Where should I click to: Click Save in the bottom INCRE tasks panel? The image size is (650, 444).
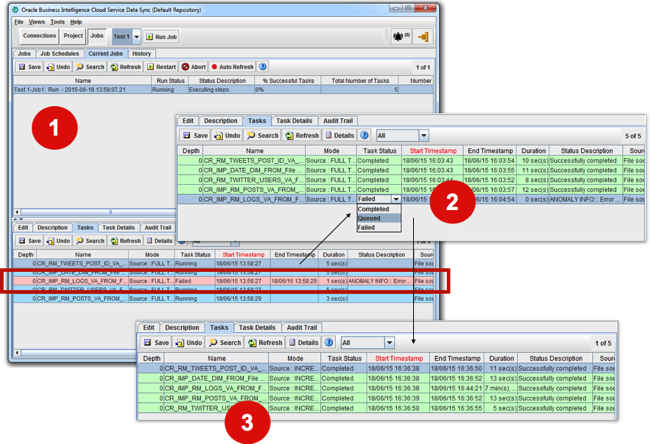pos(156,343)
